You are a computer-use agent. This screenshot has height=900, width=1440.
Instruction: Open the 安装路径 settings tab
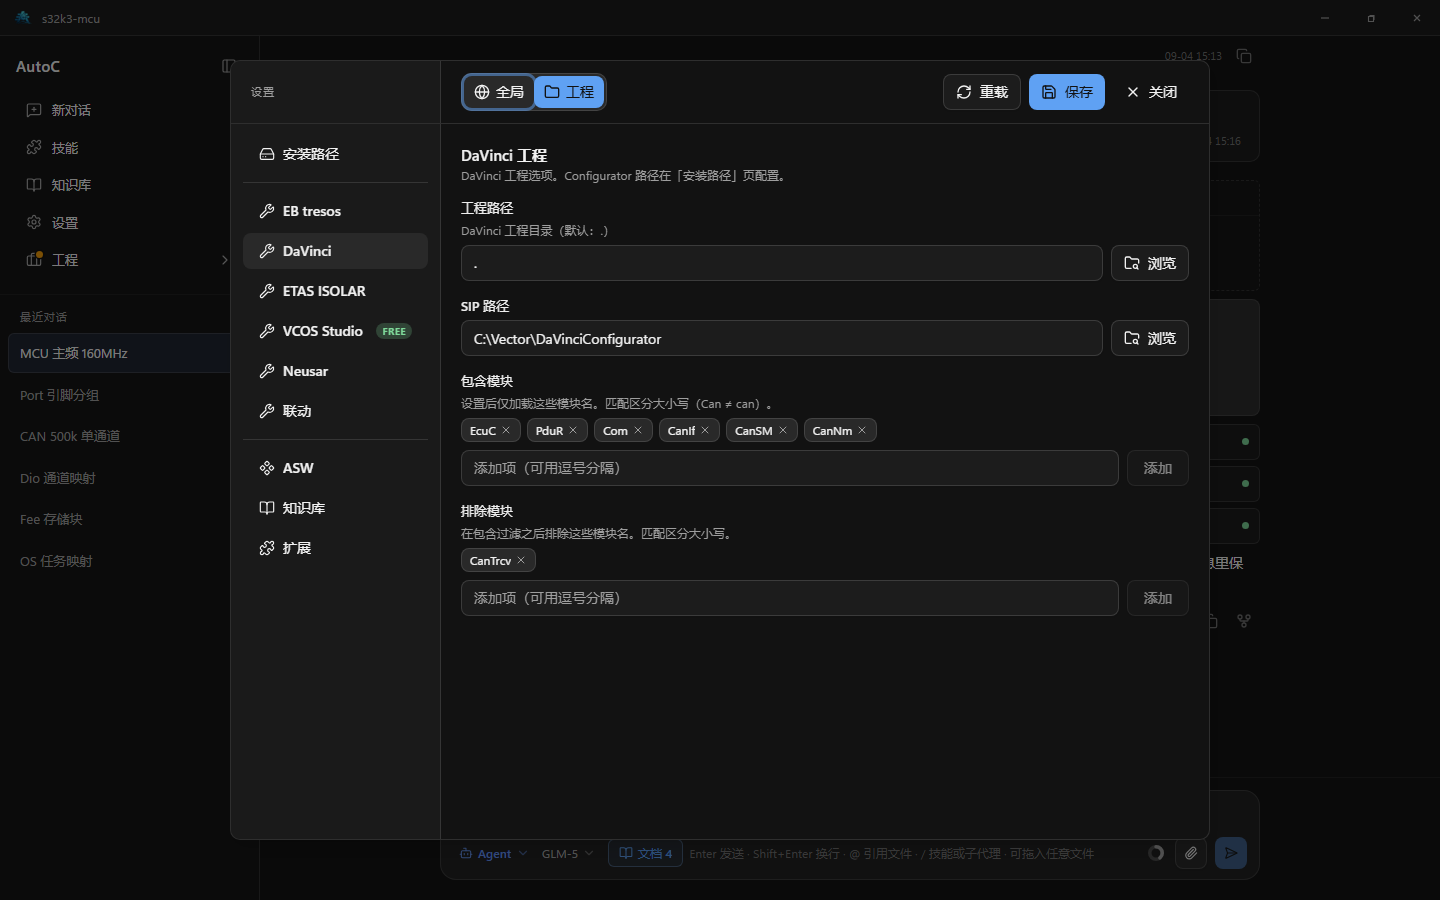(336, 154)
